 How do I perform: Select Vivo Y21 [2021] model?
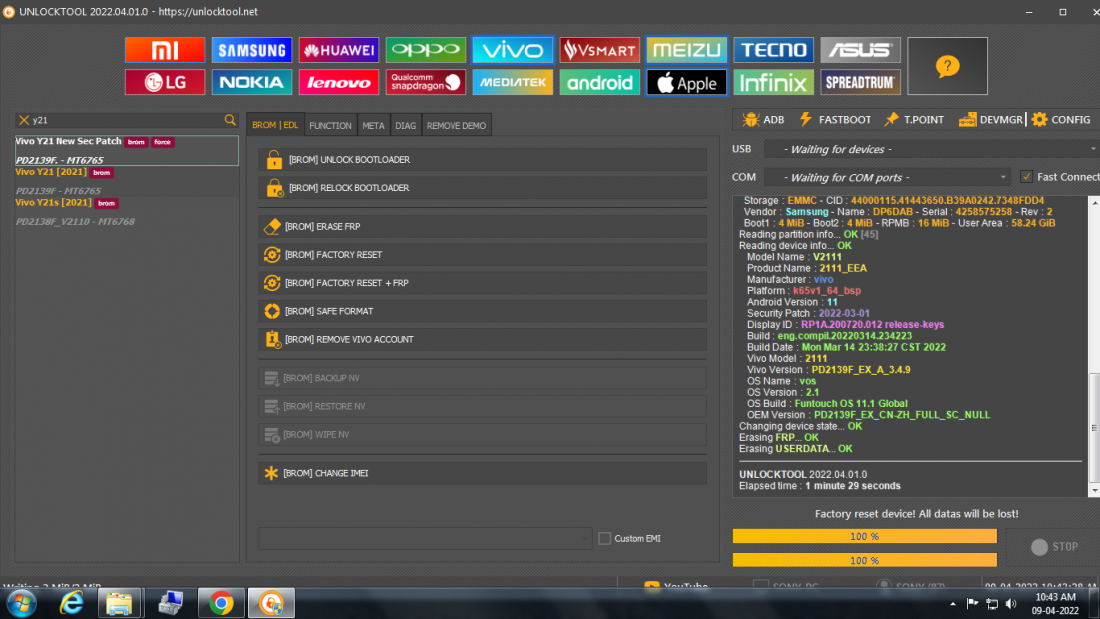tap(127, 181)
